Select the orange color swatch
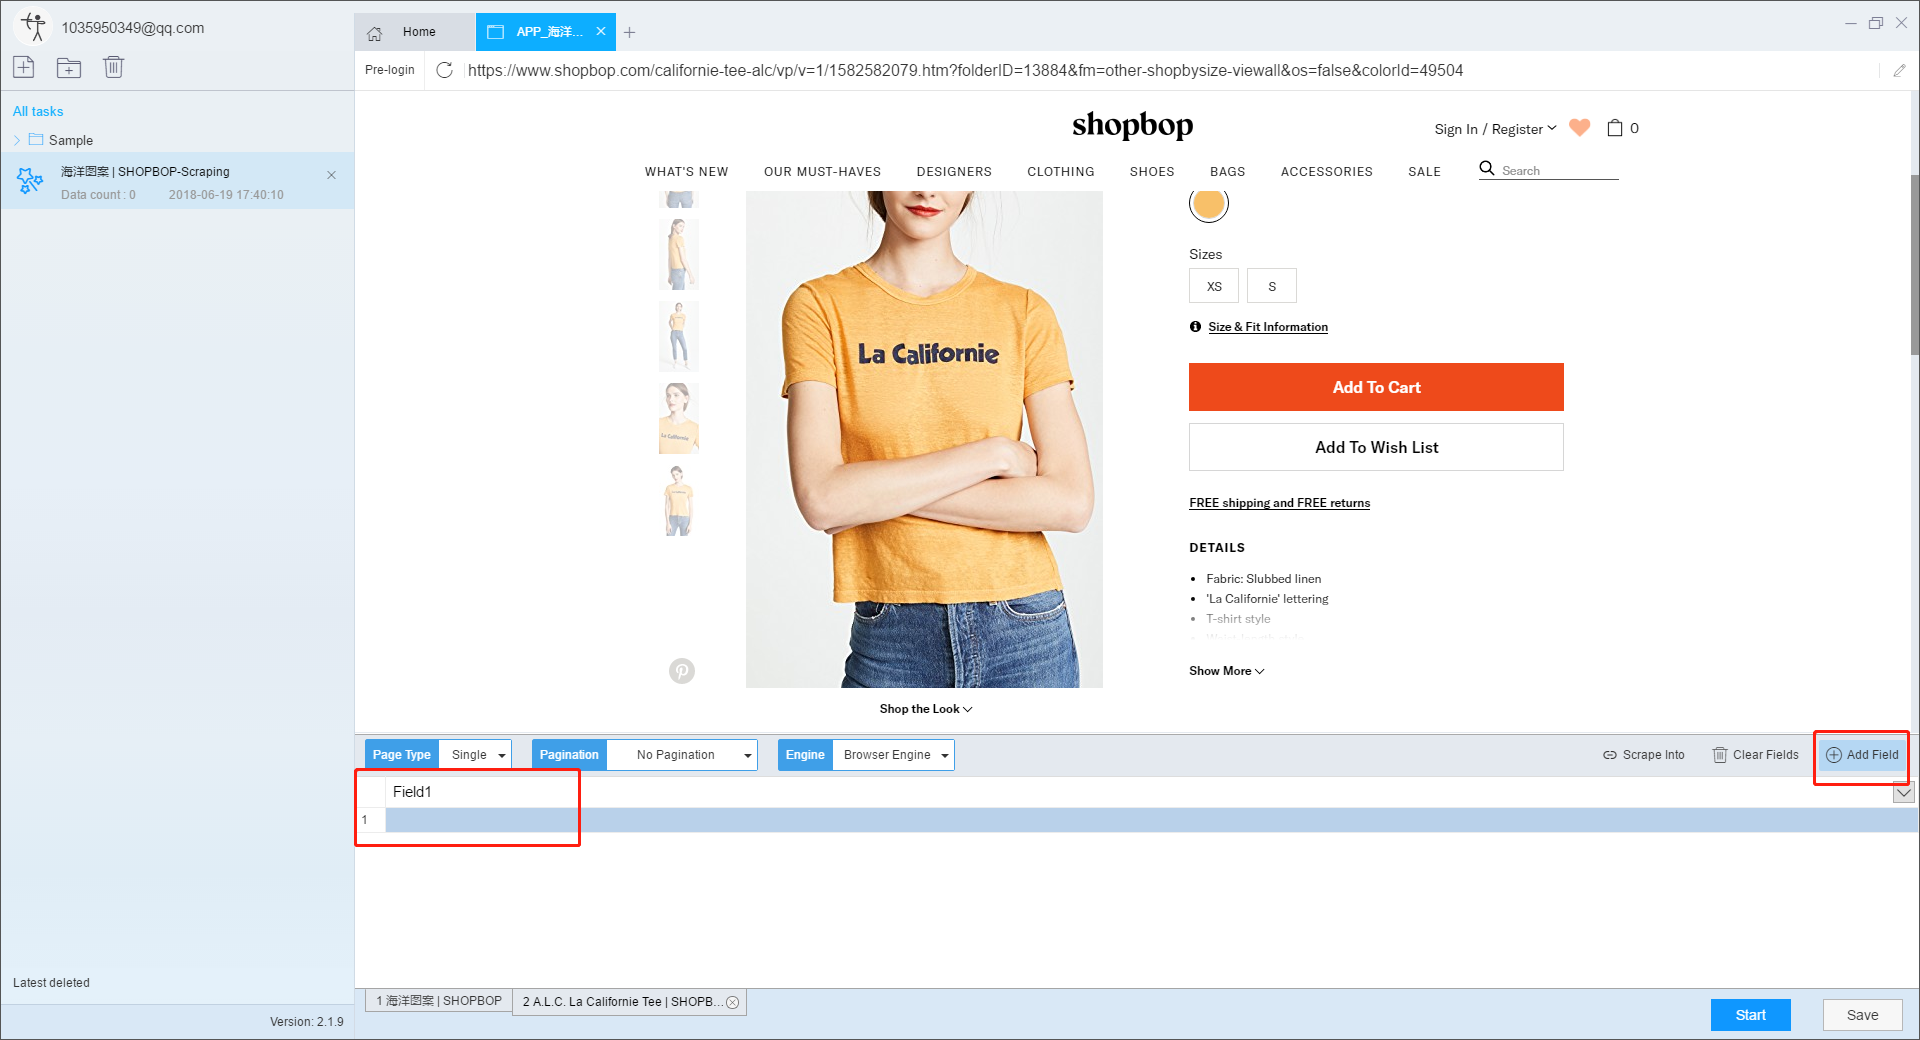The width and height of the screenshot is (1920, 1040). tap(1209, 204)
